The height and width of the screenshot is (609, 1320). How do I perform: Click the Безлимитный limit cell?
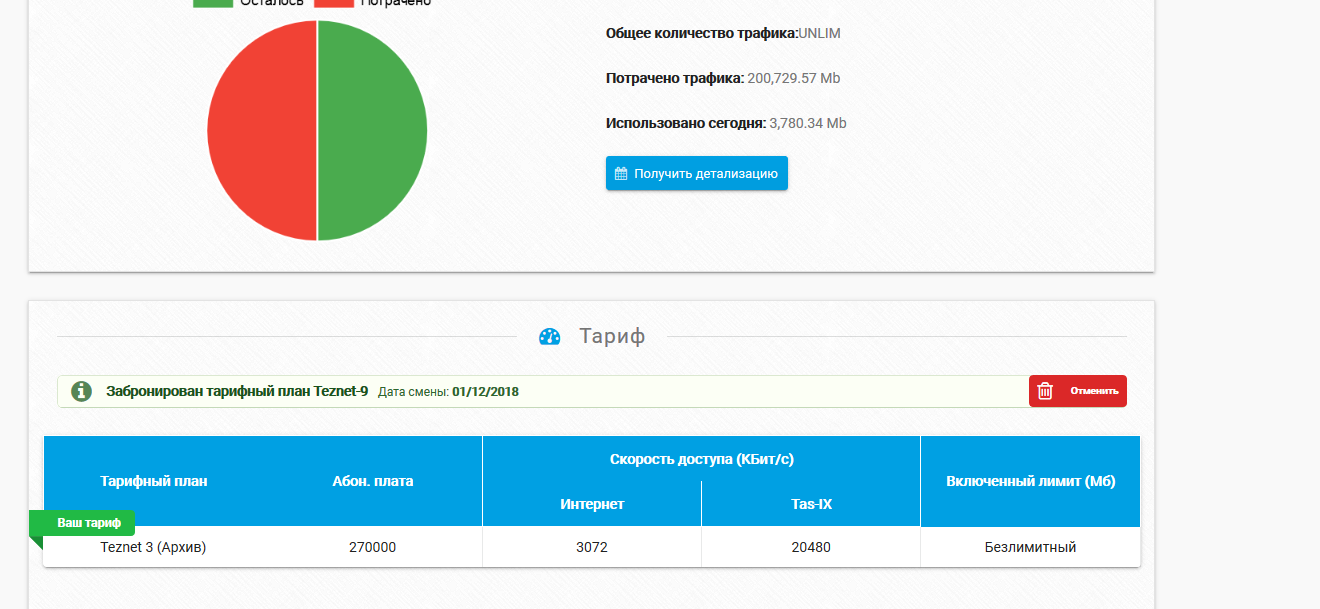[x=1030, y=547]
